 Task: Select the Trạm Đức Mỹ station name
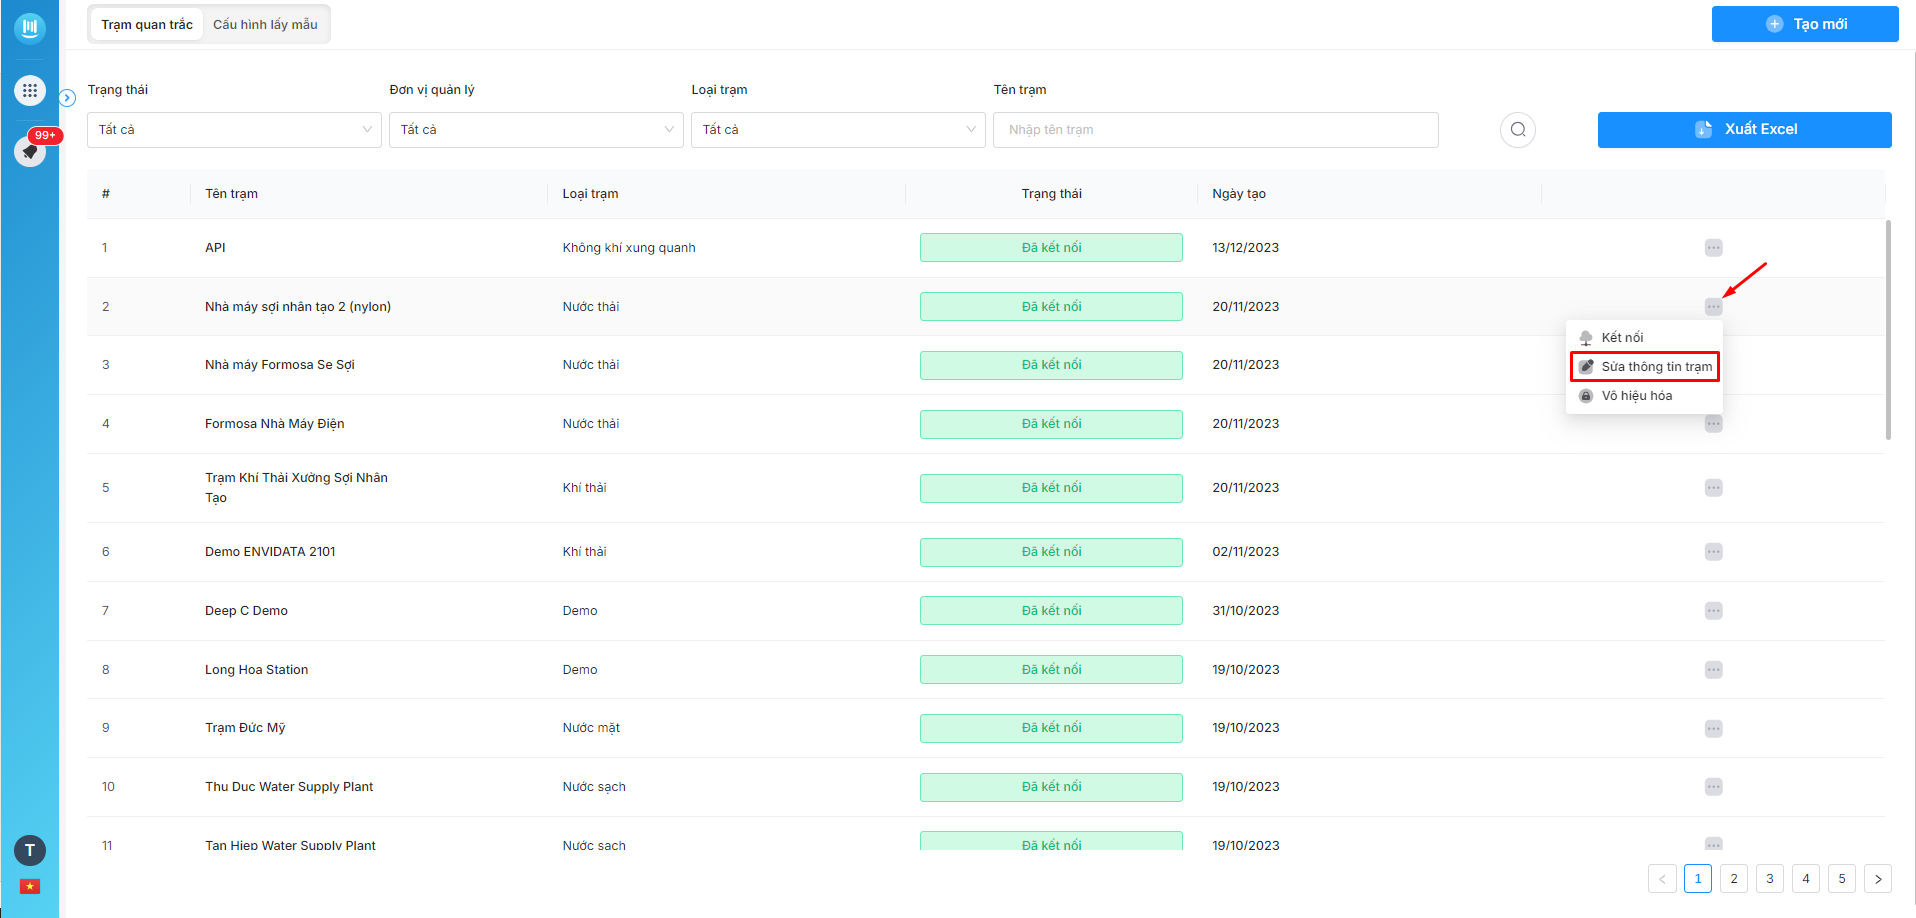point(245,728)
